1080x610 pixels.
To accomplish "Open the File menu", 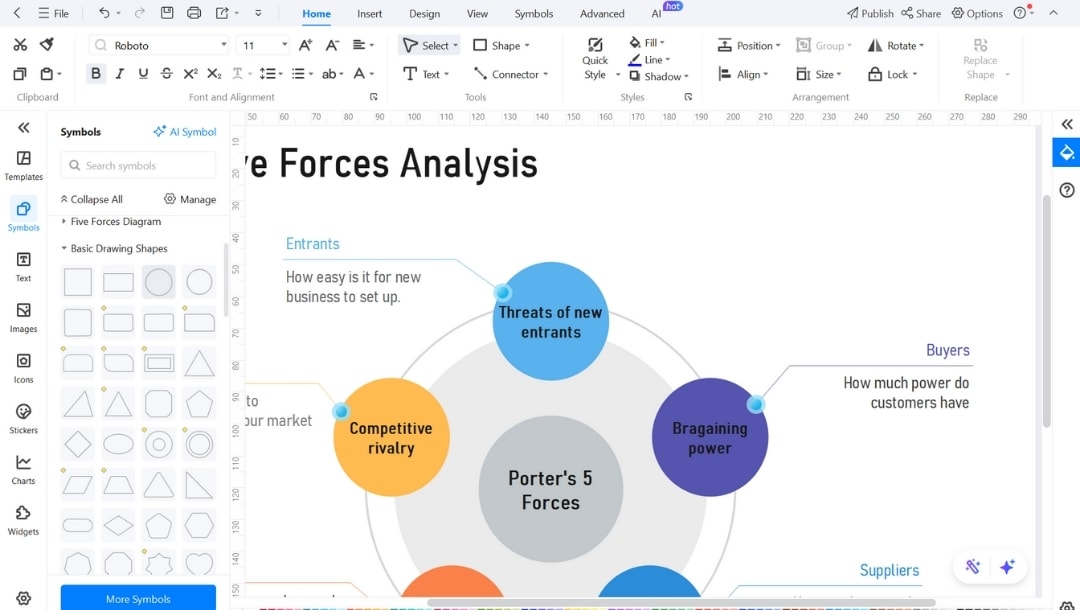I will click(54, 13).
